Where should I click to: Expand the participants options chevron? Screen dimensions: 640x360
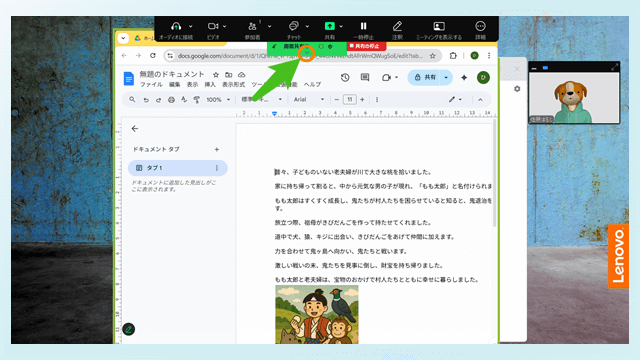coord(269,27)
